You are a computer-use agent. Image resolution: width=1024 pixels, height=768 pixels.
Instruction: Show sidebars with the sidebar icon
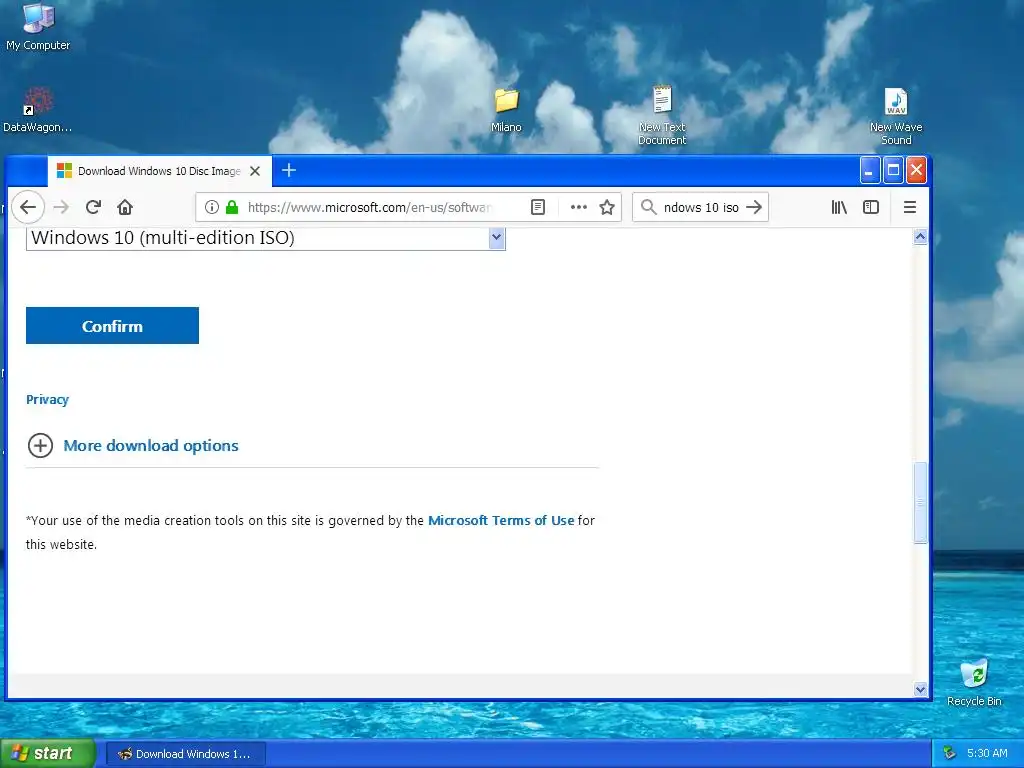coord(871,207)
